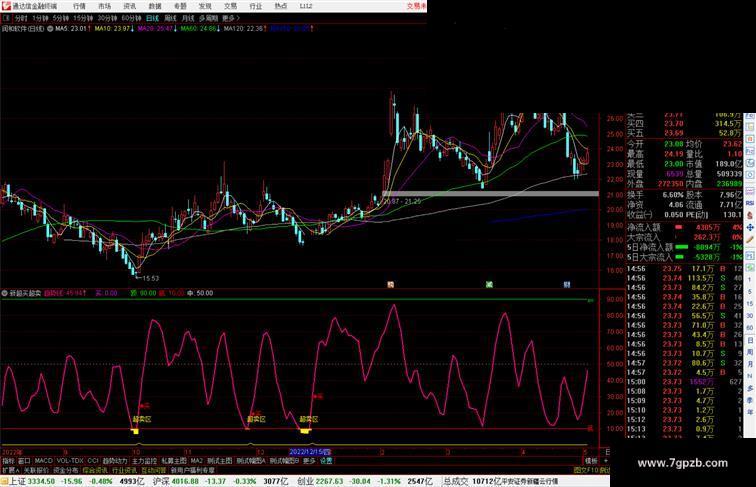
Task: Select 年 period shortcut in right sidebar
Action: point(750,412)
